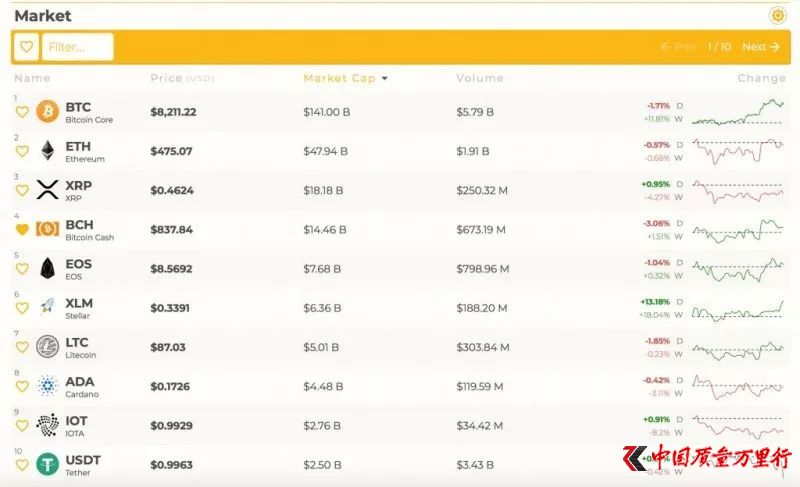Favorite LTC with its heart icon

tap(22, 347)
